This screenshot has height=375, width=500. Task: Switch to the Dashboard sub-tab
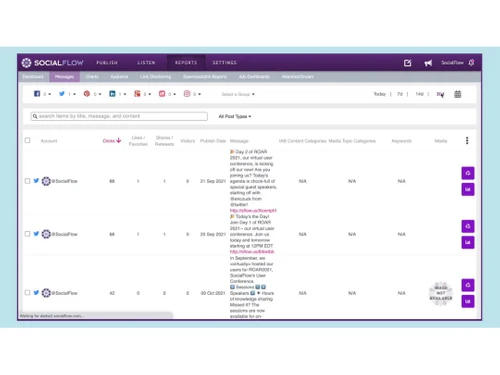pos(33,77)
